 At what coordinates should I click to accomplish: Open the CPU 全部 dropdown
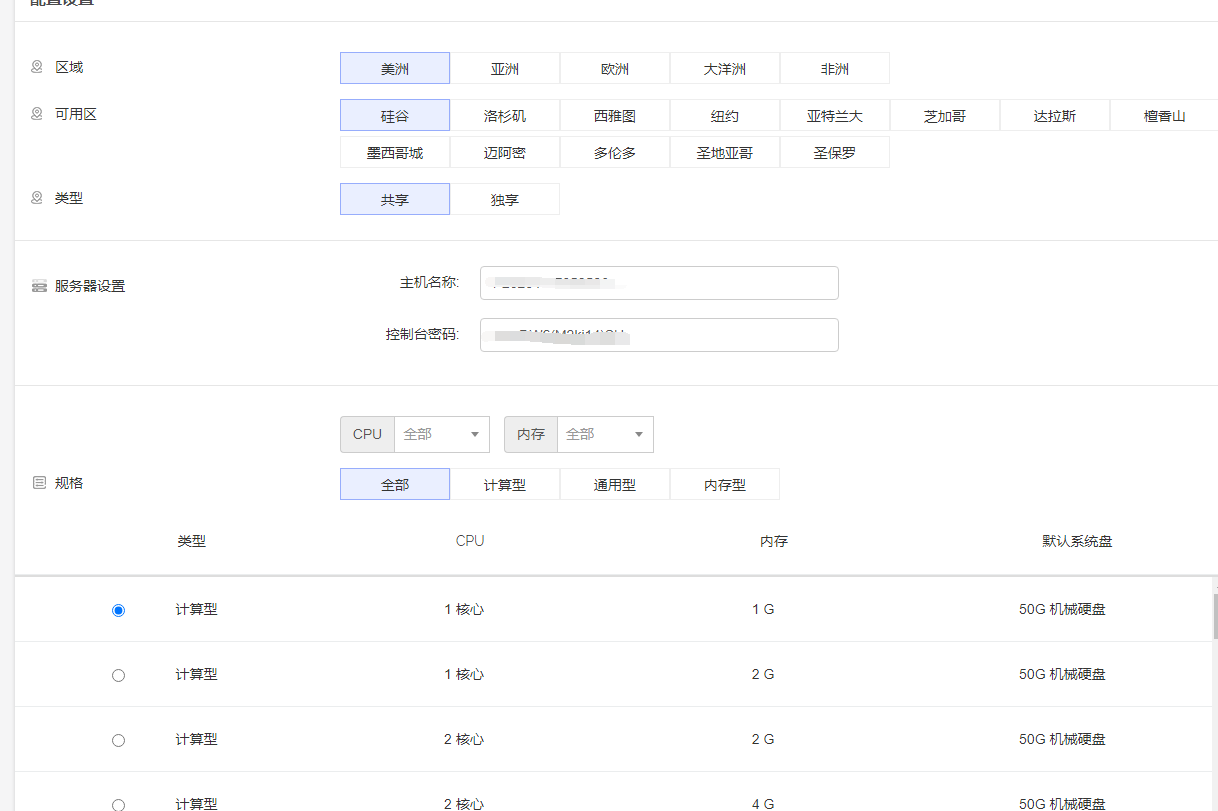(441, 434)
